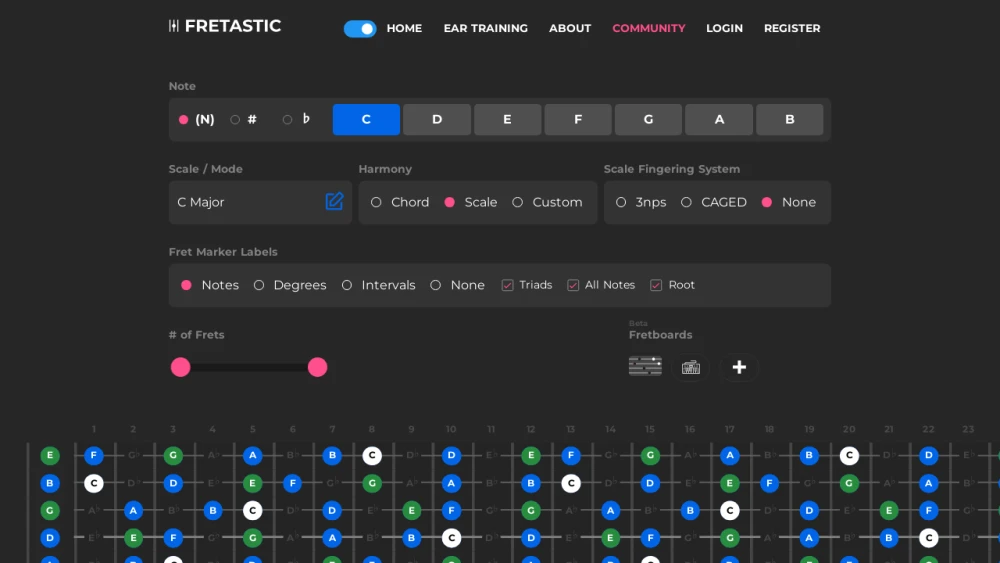Click the open high E string note
The height and width of the screenshot is (563, 1000).
click(50, 455)
